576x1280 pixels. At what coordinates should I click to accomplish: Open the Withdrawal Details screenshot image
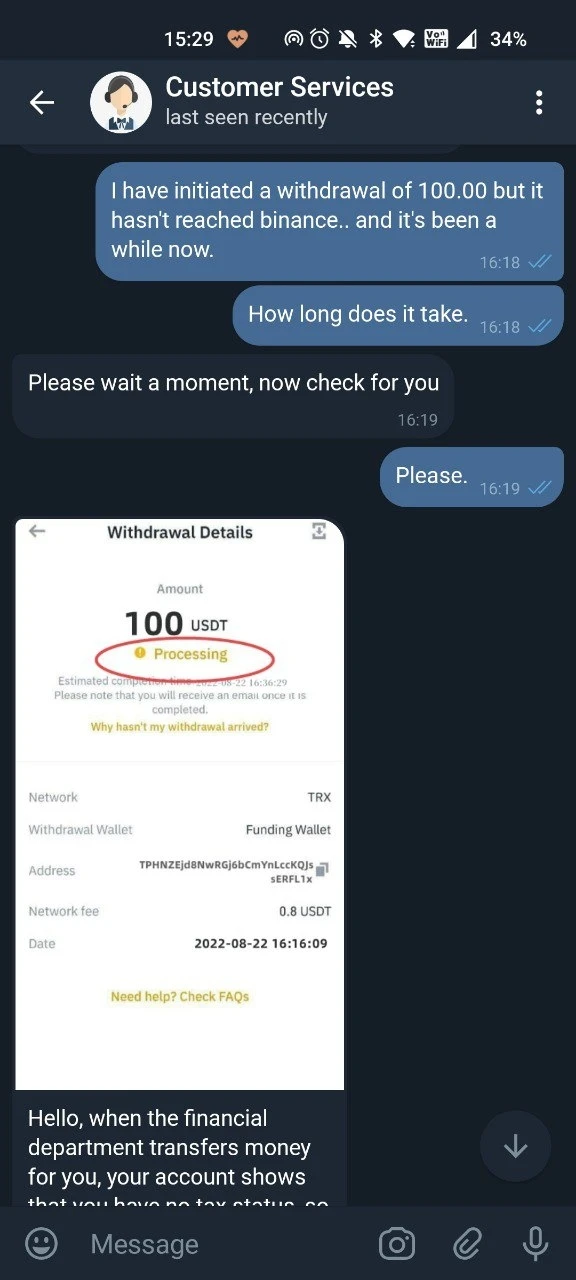point(180,803)
